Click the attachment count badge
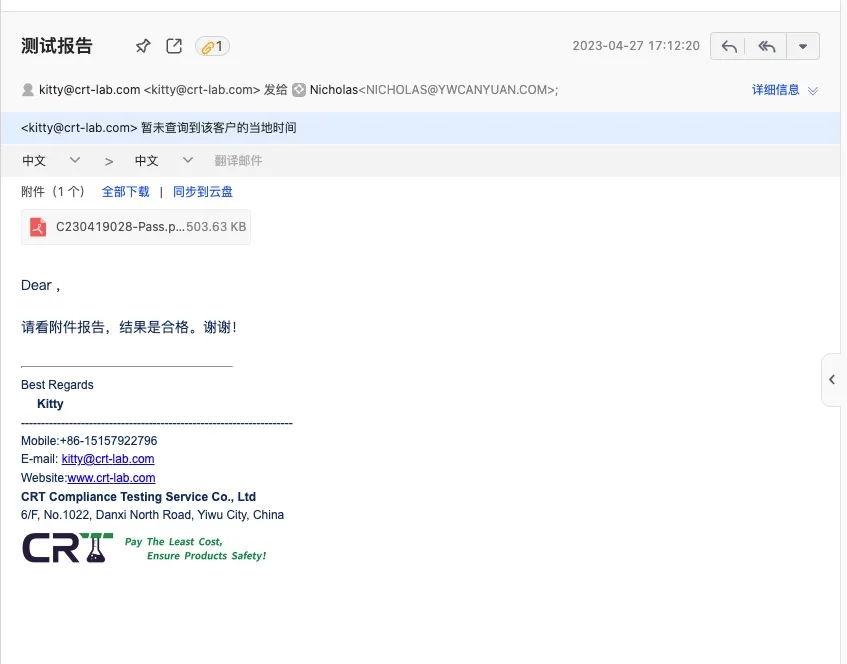Image resolution: width=847 pixels, height=664 pixels. tap(212, 46)
